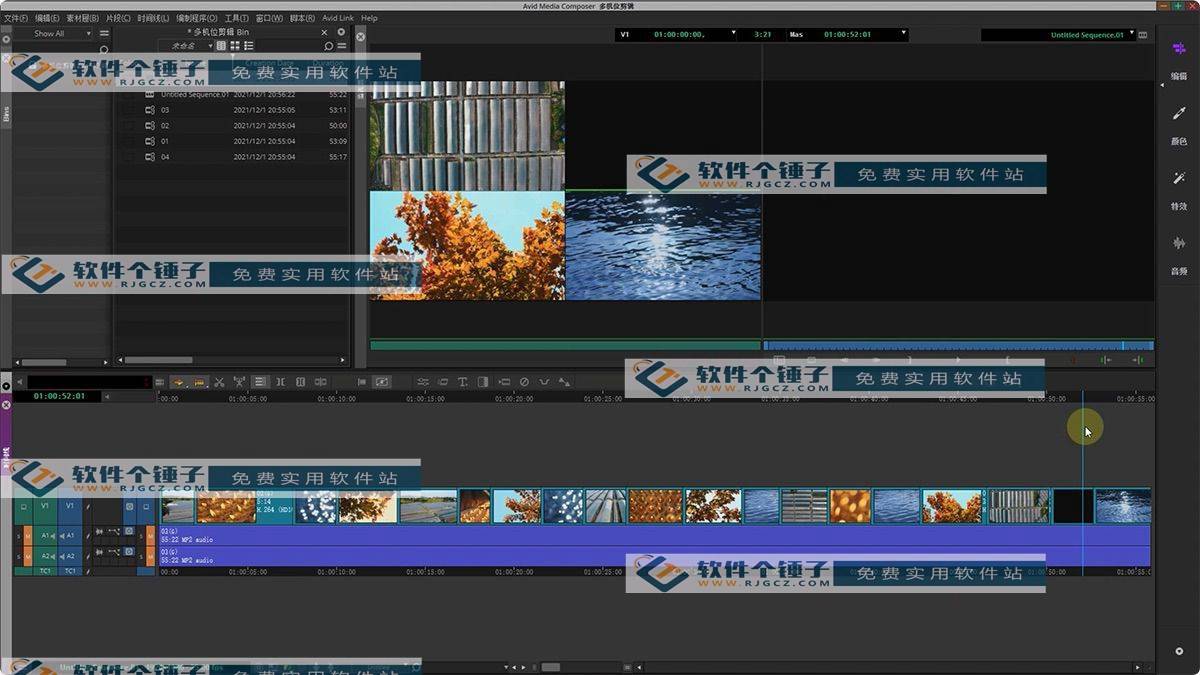Select the A1 03(G) MP2 audio clip
The height and width of the screenshot is (675, 1200).
click(654, 536)
